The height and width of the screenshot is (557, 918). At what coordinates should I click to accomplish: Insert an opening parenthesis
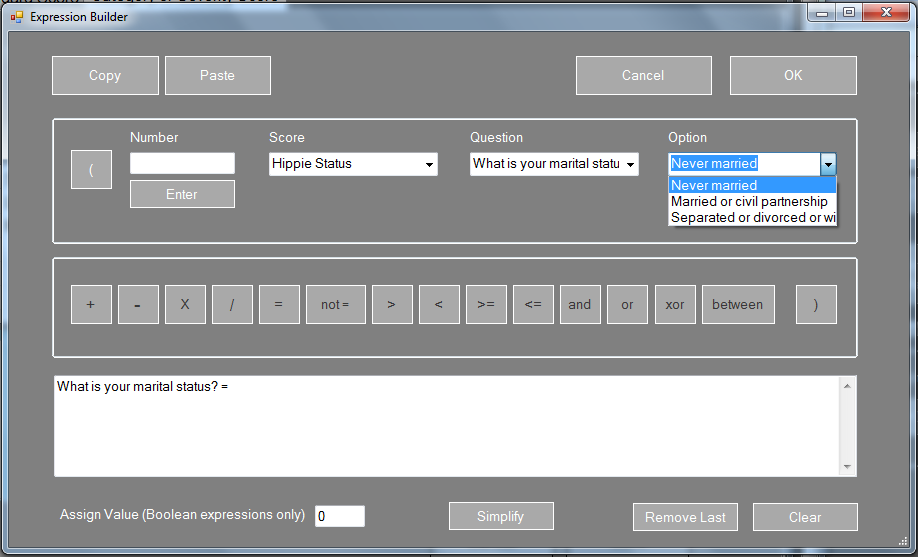click(x=91, y=169)
